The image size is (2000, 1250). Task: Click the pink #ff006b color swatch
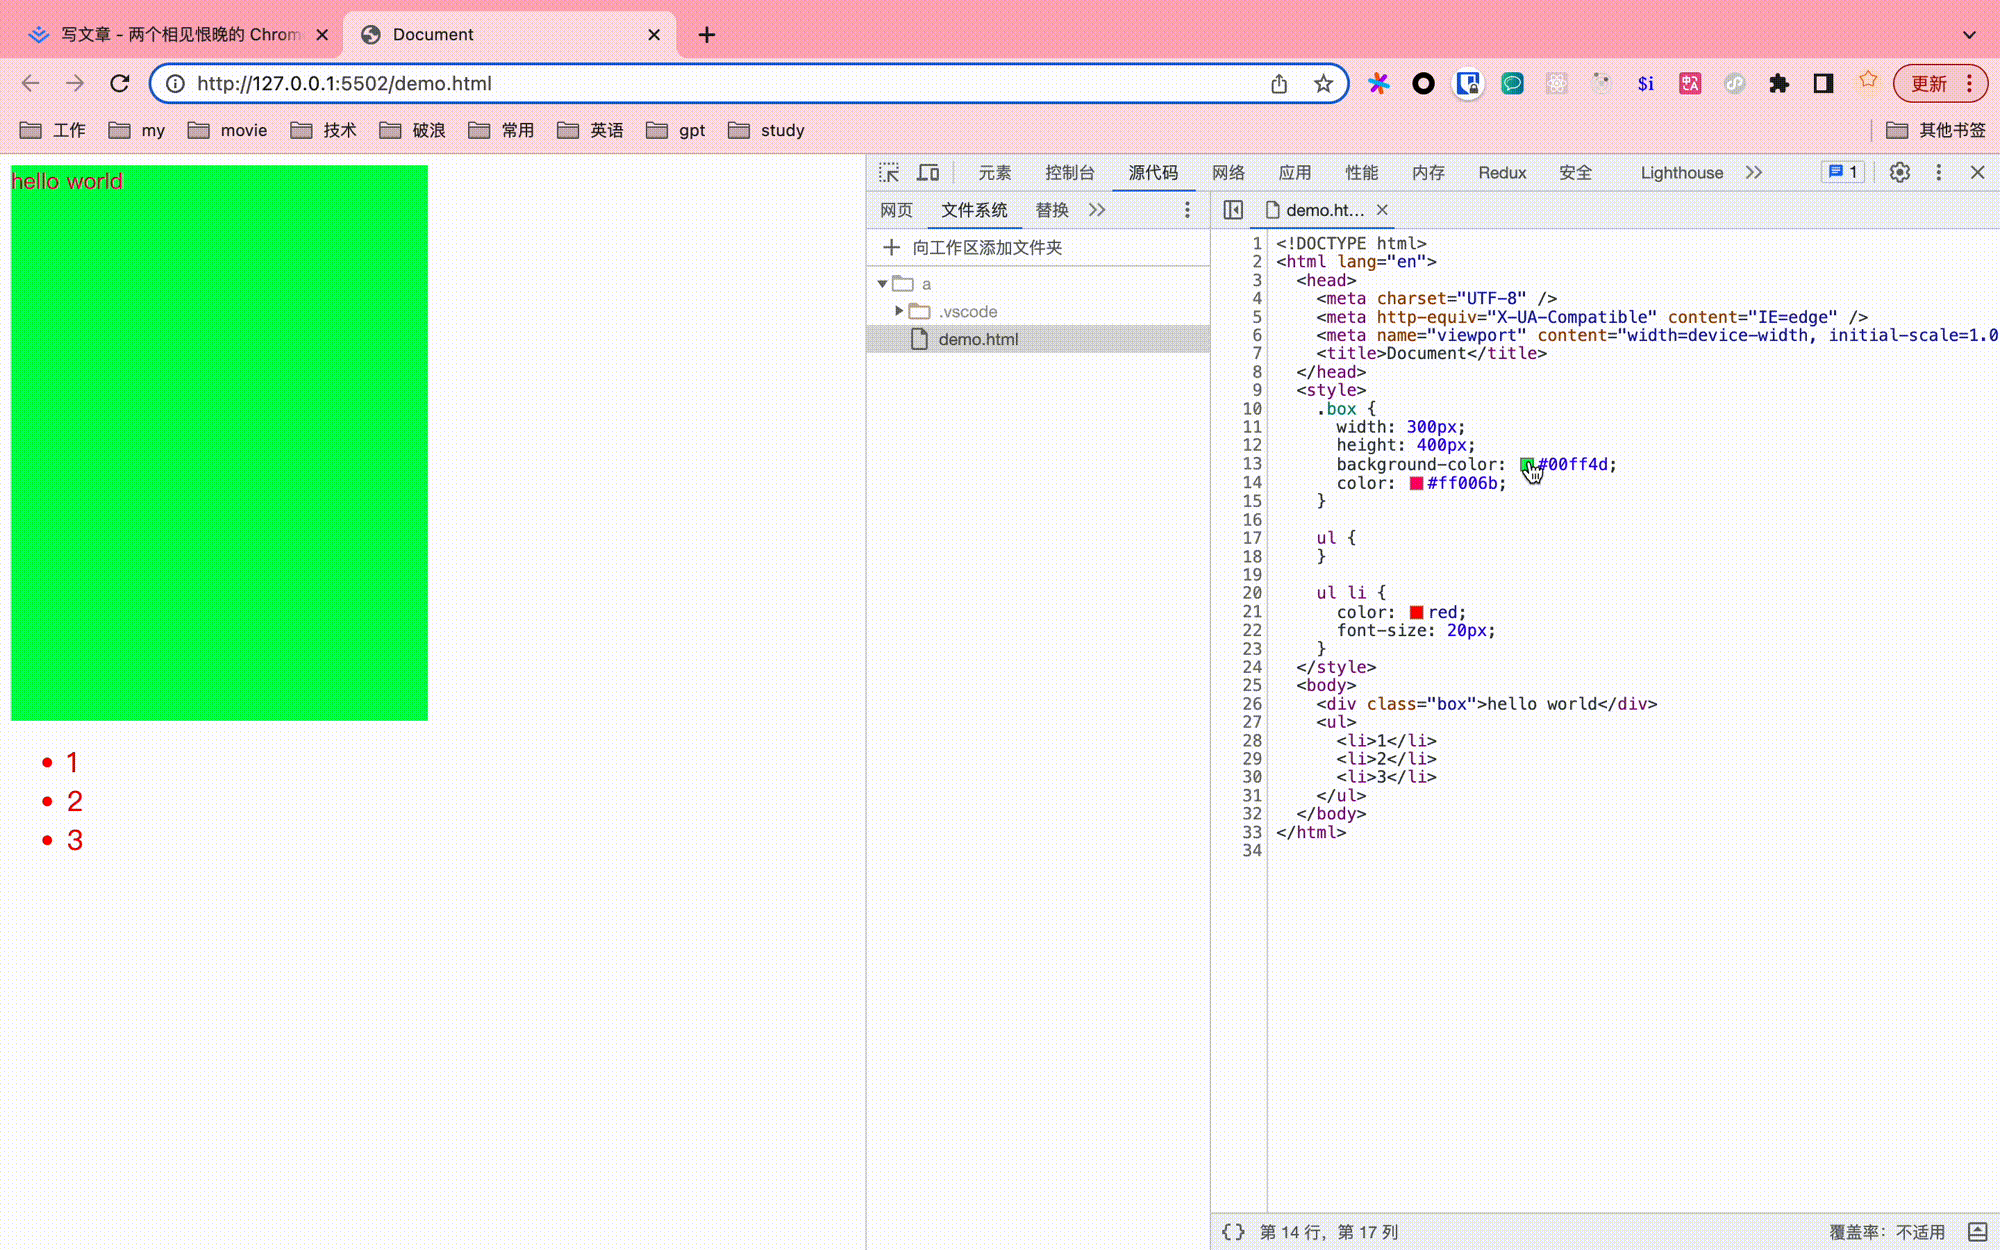pyautogui.click(x=1416, y=483)
